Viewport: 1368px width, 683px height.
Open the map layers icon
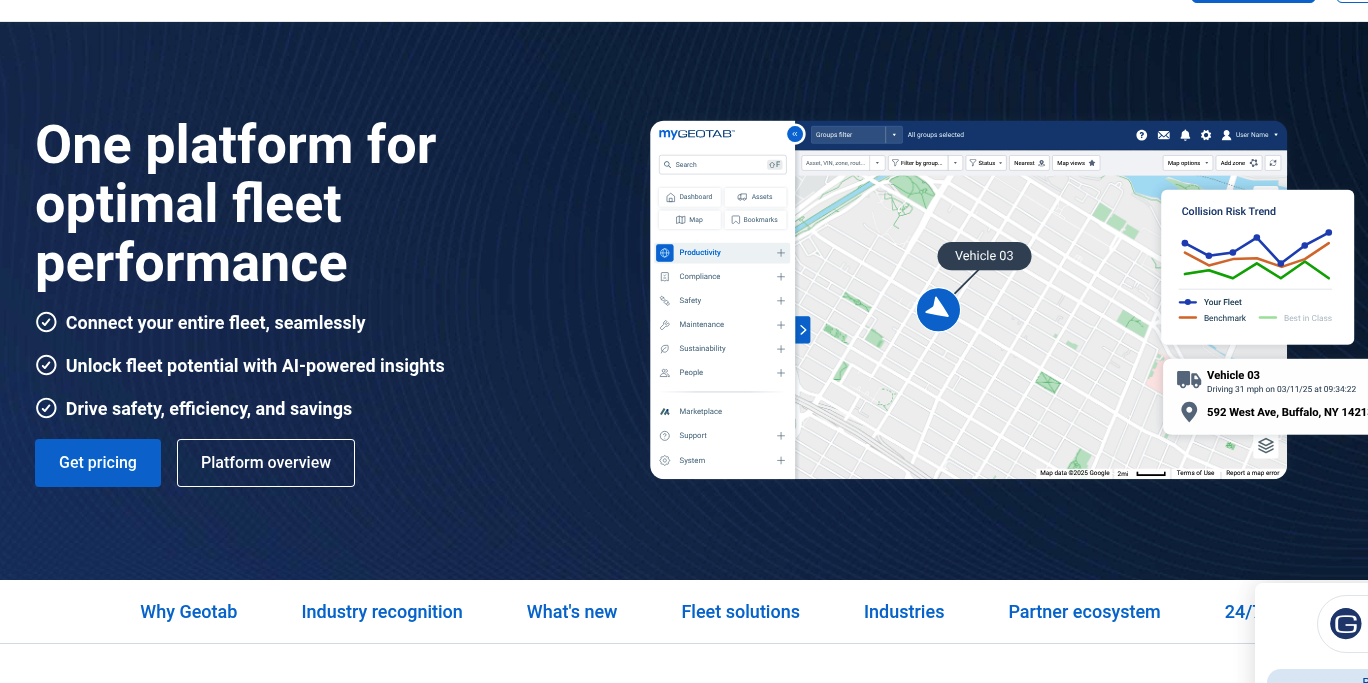click(1265, 446)
